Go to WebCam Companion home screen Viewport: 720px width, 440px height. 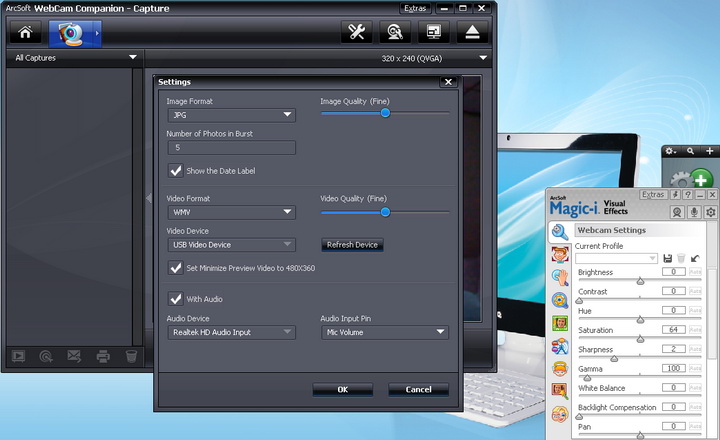coord(26,33)
